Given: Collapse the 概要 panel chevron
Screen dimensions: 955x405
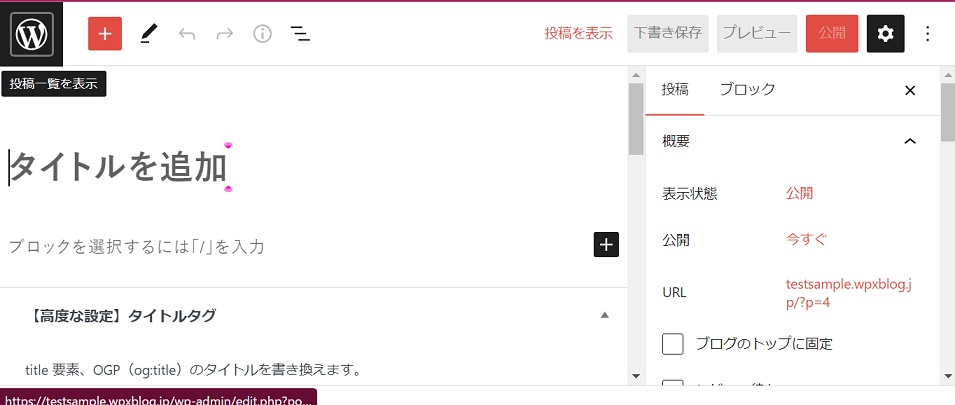Looking at the screenshot, I should pyautogui.click(x=909, y=141).
